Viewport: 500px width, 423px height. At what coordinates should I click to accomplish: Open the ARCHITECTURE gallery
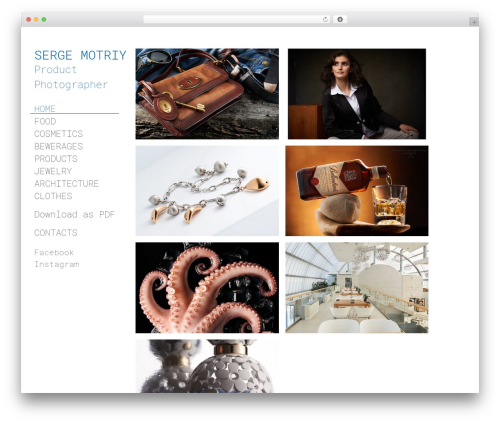click(66, 184)
